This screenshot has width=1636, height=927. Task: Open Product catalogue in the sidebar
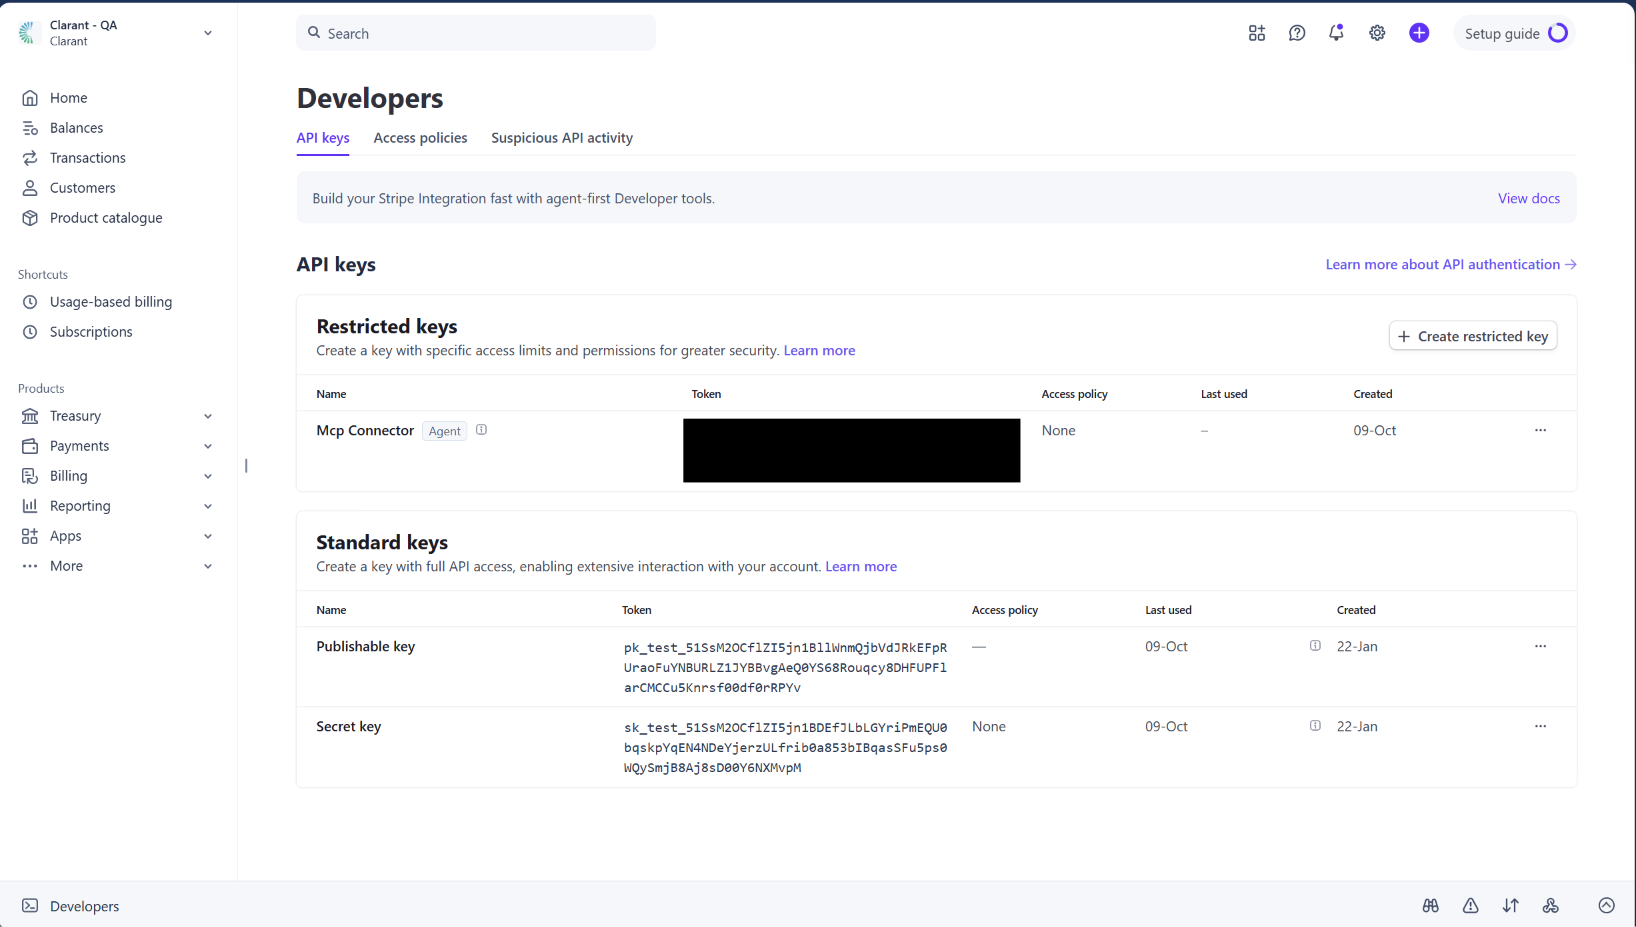pyautogui.click(x=106, y=218)
